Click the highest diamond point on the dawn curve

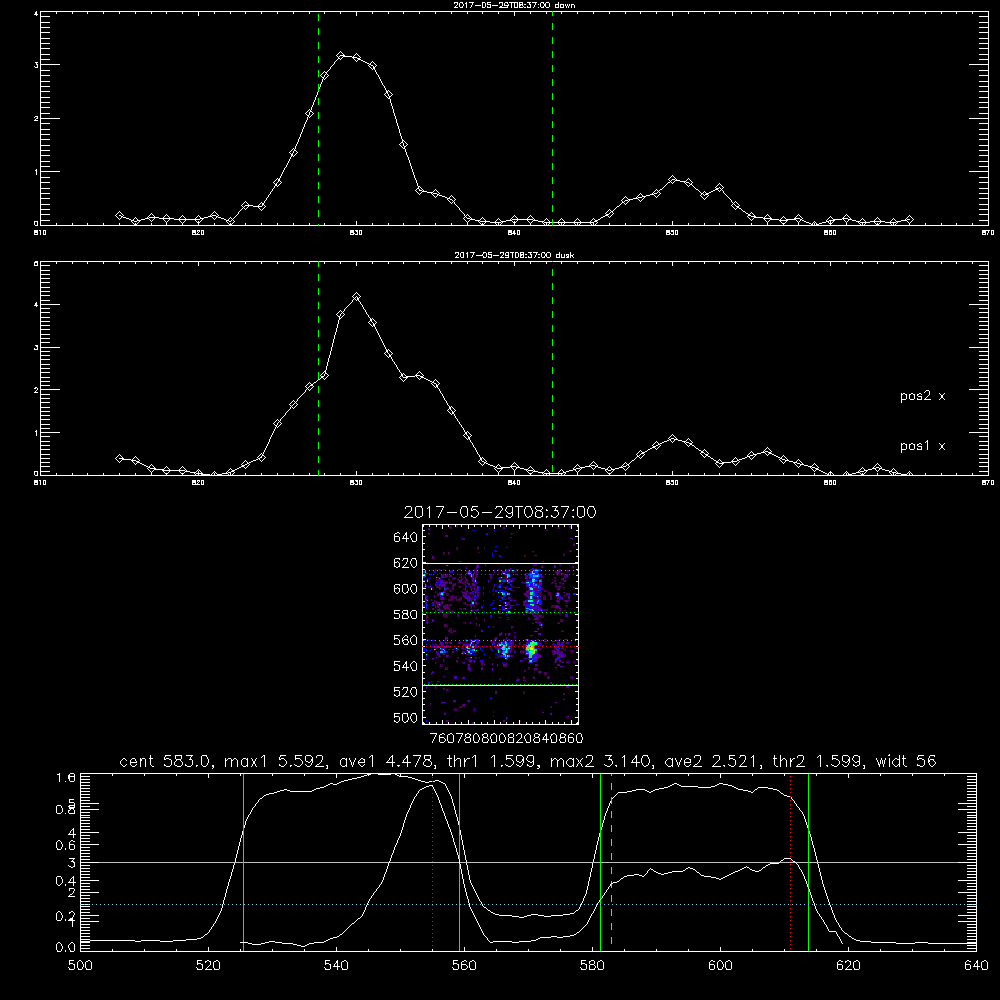(341, 56)
